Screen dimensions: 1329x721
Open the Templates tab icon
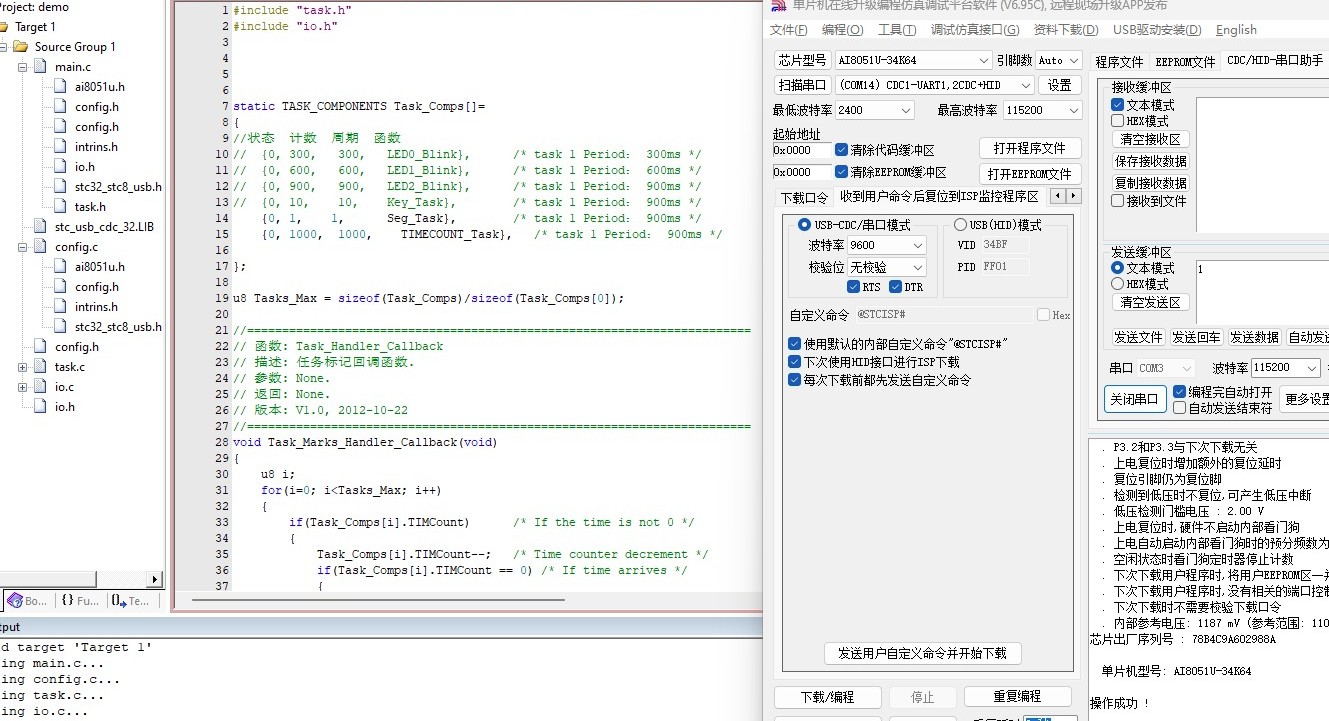(x=118, y=601)
